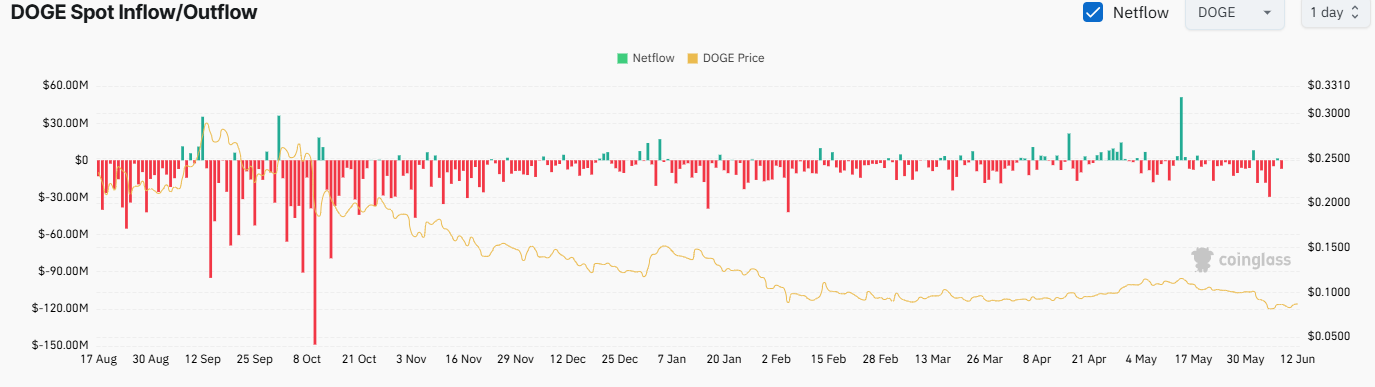Click the $30.00M y-axis label

(x=64, y=123)
